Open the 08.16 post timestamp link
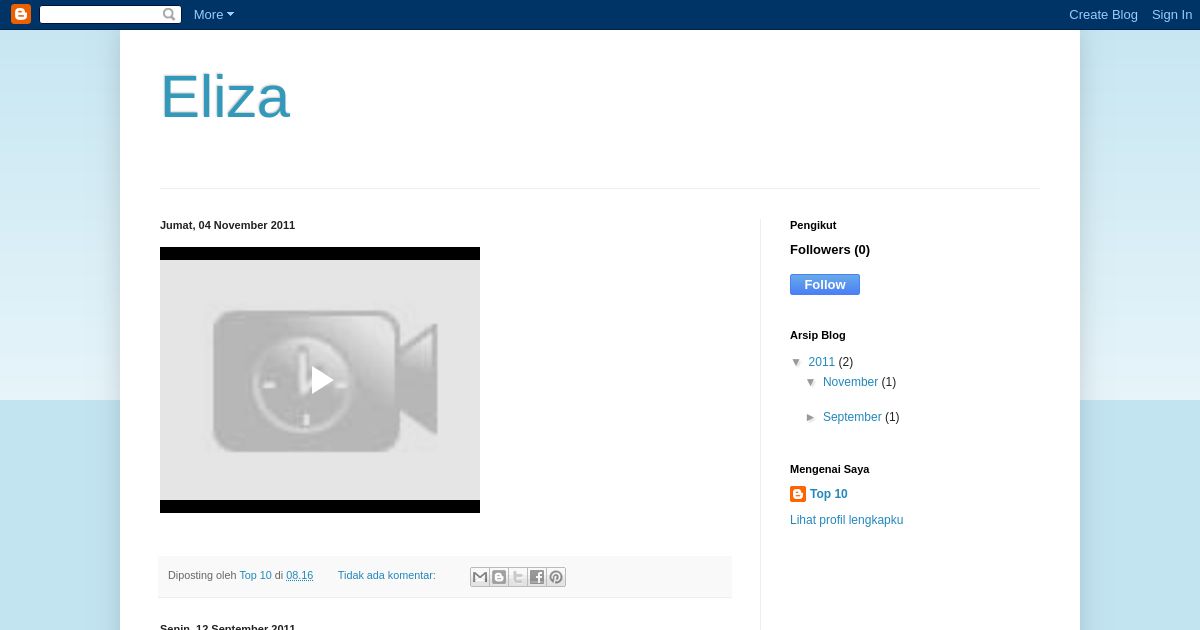This screenshot has width=1200, height=630. click(299, 575)
